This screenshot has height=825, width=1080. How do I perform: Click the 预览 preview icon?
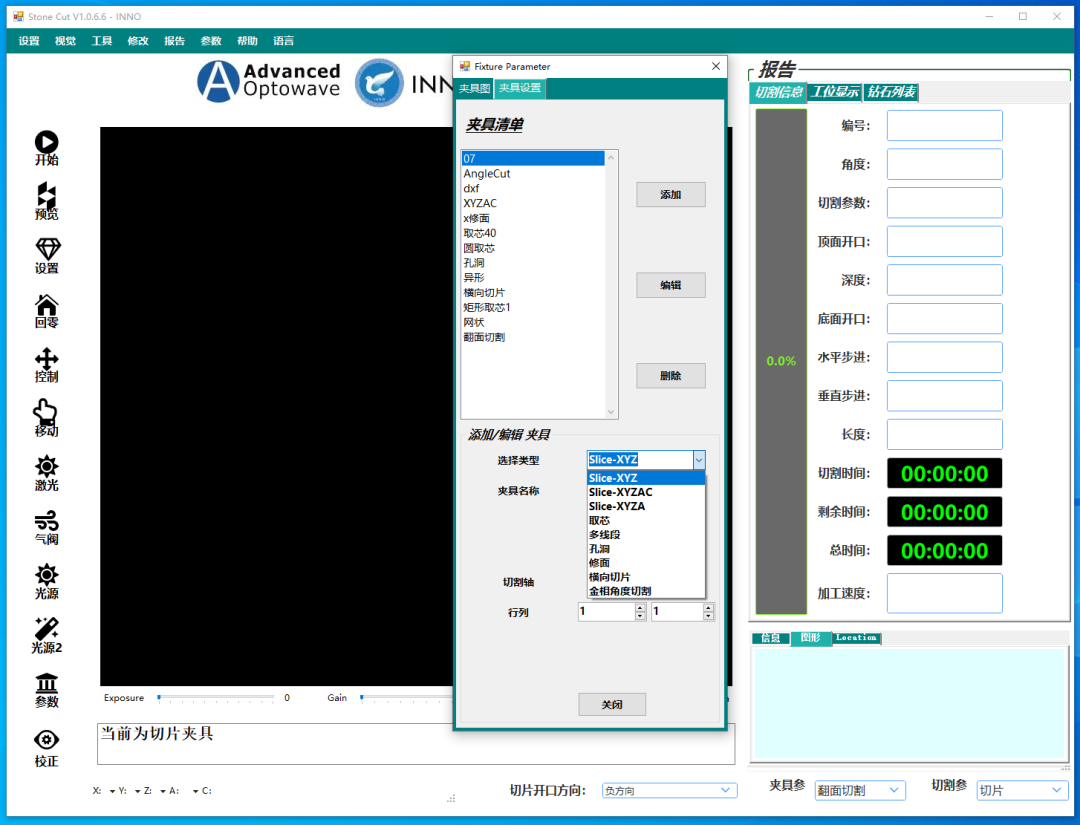46,196
